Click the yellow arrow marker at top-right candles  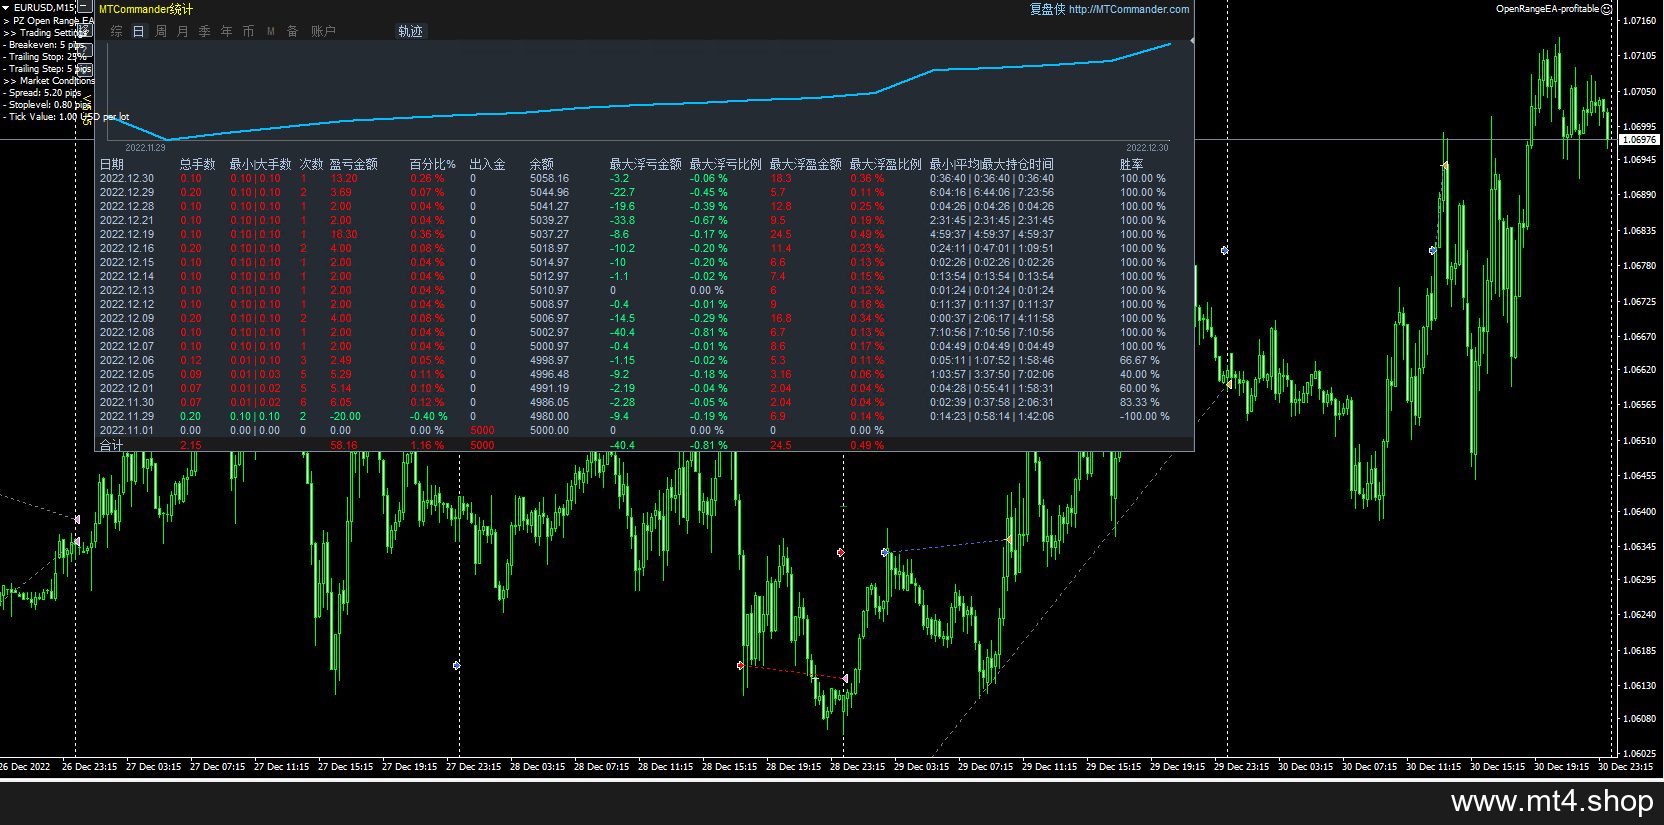[x=1444, y=165]
